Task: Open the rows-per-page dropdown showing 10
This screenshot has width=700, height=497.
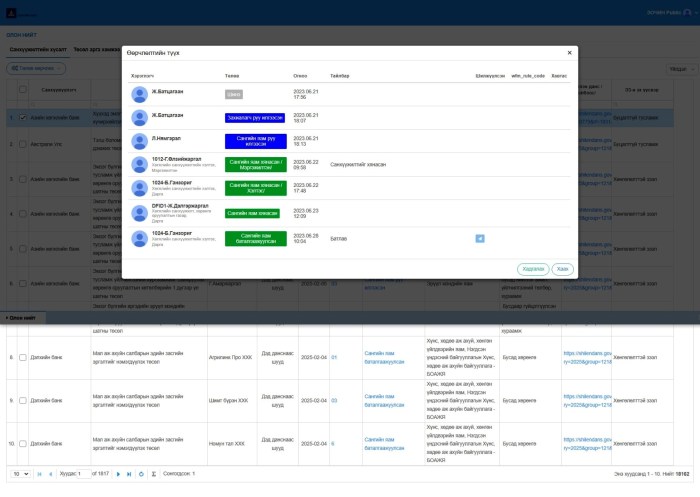Action: (x=20, y=474)
